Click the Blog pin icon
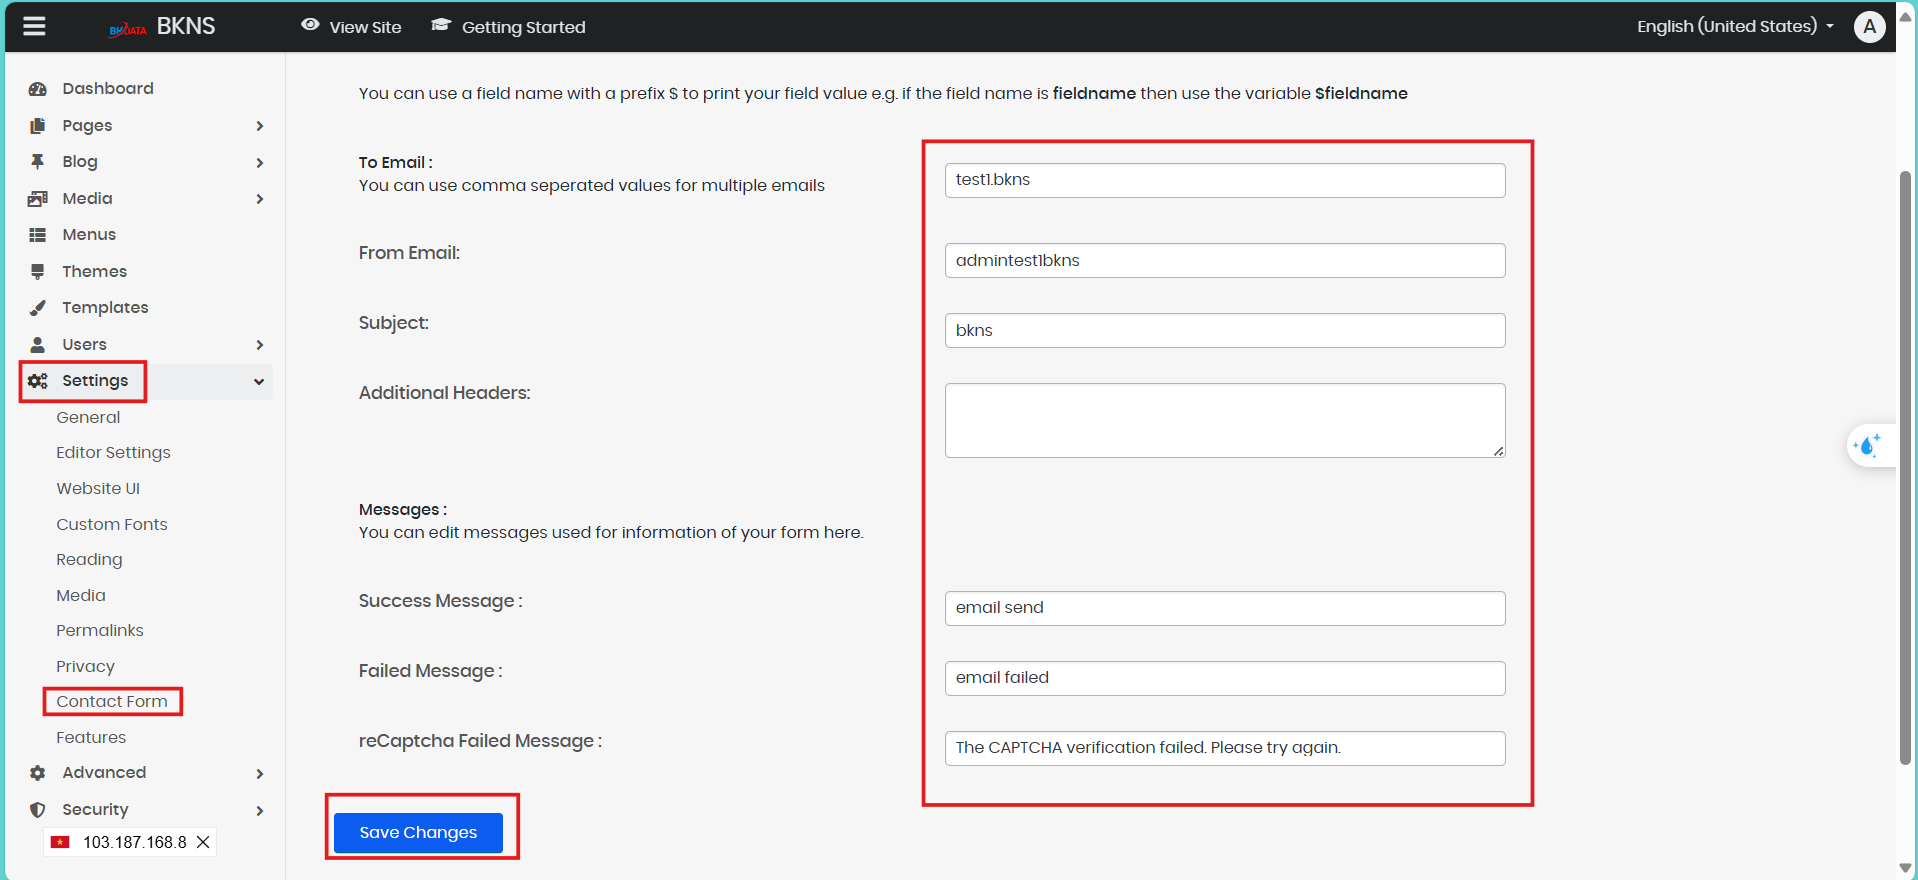This screenshot has height=880, width=1918. pyautogui.click(x=38, y=162)
